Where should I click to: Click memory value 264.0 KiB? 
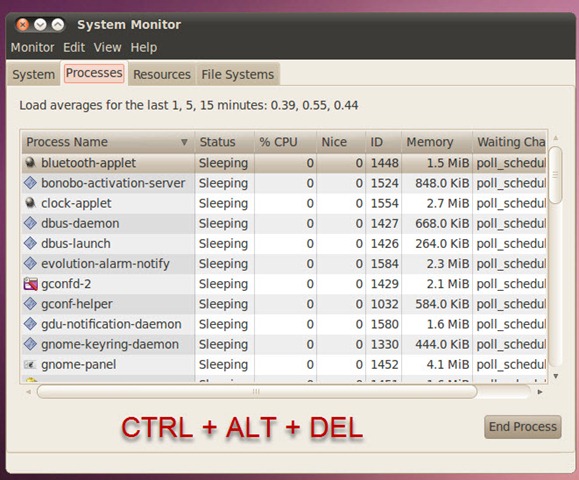(x=442, y=243)
